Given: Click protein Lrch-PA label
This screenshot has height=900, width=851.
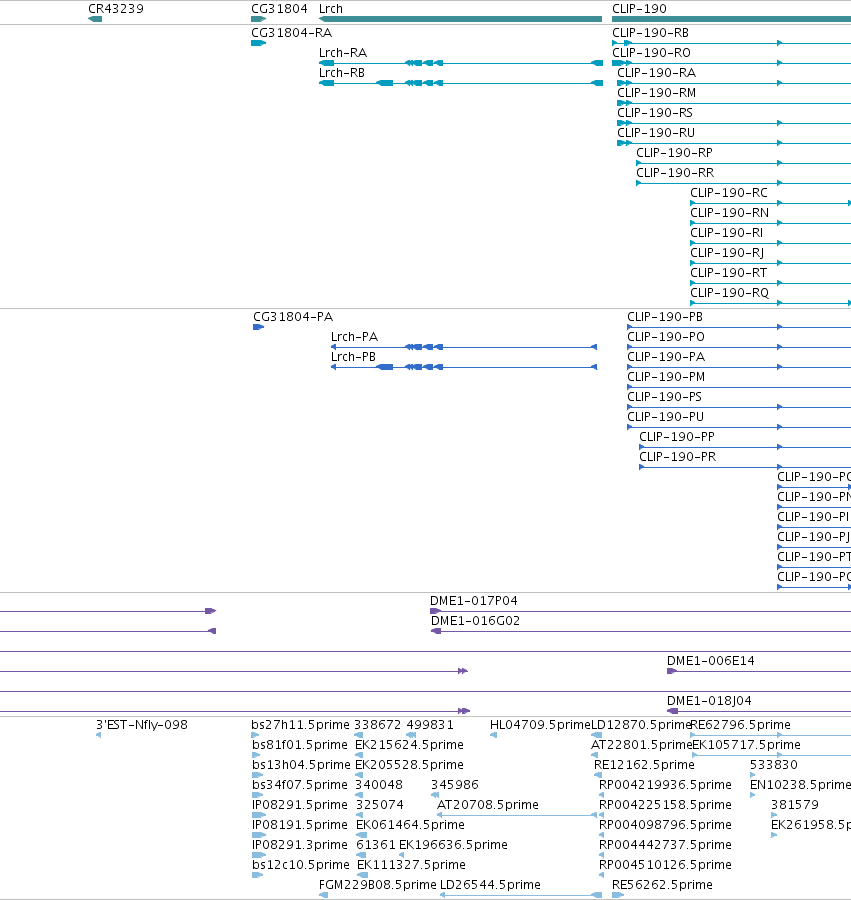Looking at the screenshot, I should click(x=354, y=337).
